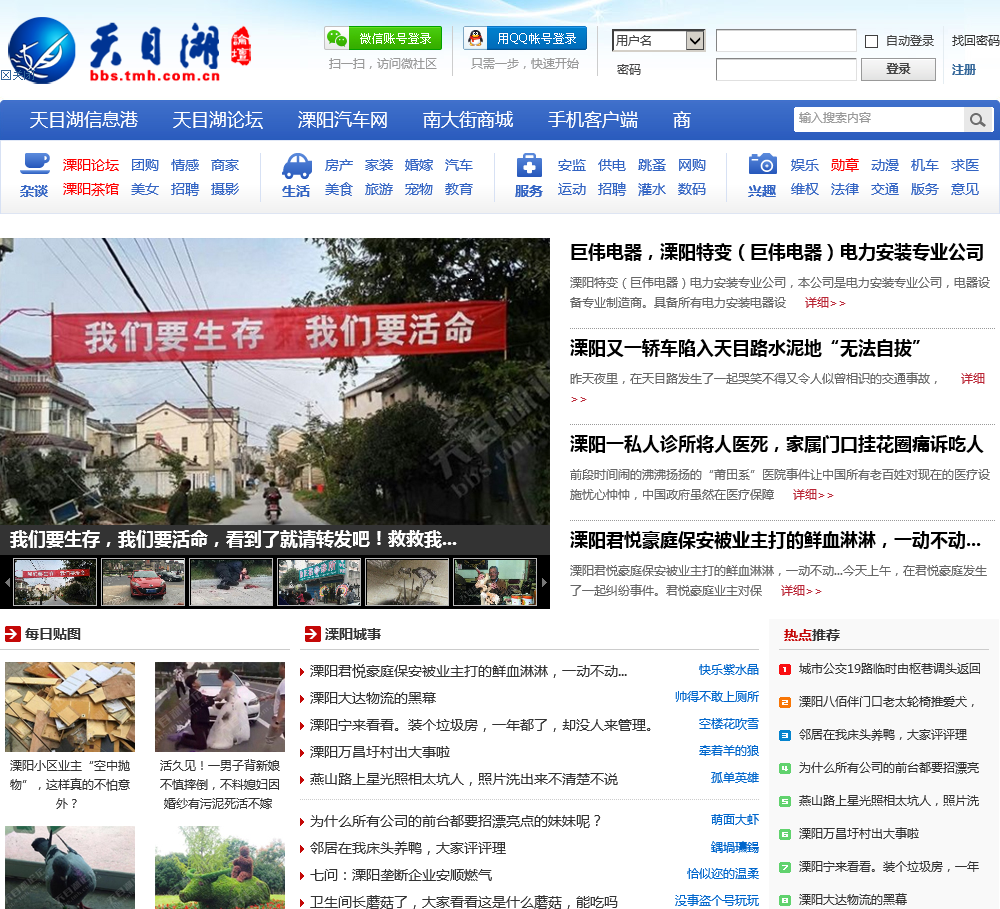Image resolution: width=1000 pixels, height=909 pixels.
Task: Open post 溧阳大达物流的黑幕 in 溧阳城事
Action: [x=373, y=698]
